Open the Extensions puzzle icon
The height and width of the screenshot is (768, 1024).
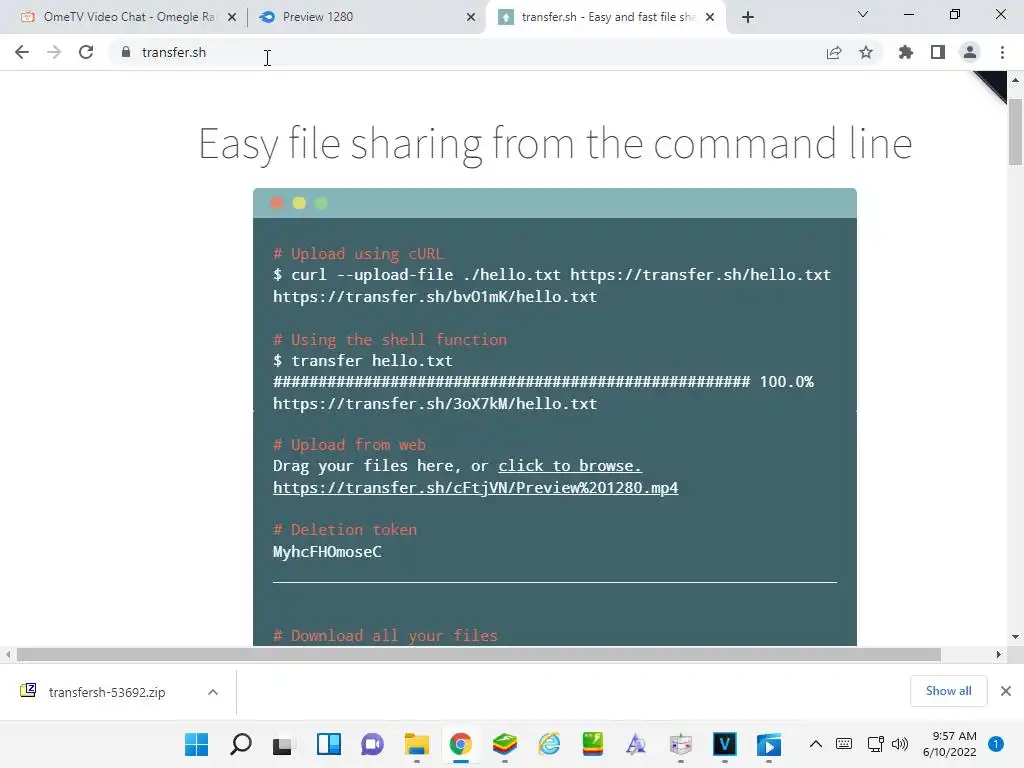click(x=905, y=52)
